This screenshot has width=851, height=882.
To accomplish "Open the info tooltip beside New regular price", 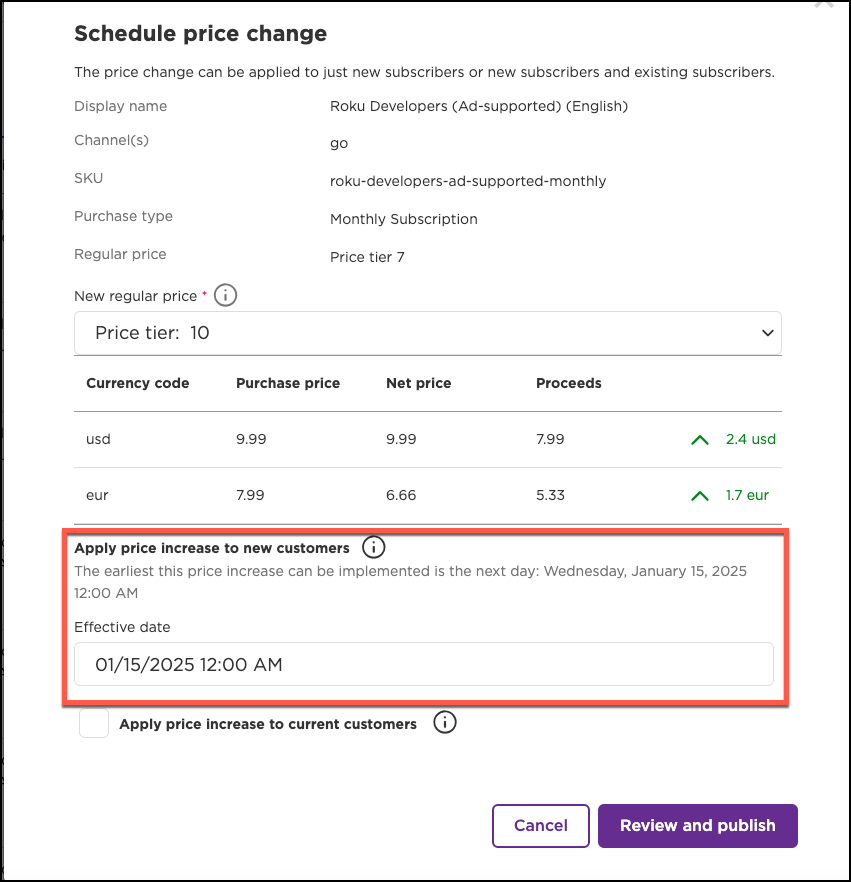I will [x=225, y=295].
